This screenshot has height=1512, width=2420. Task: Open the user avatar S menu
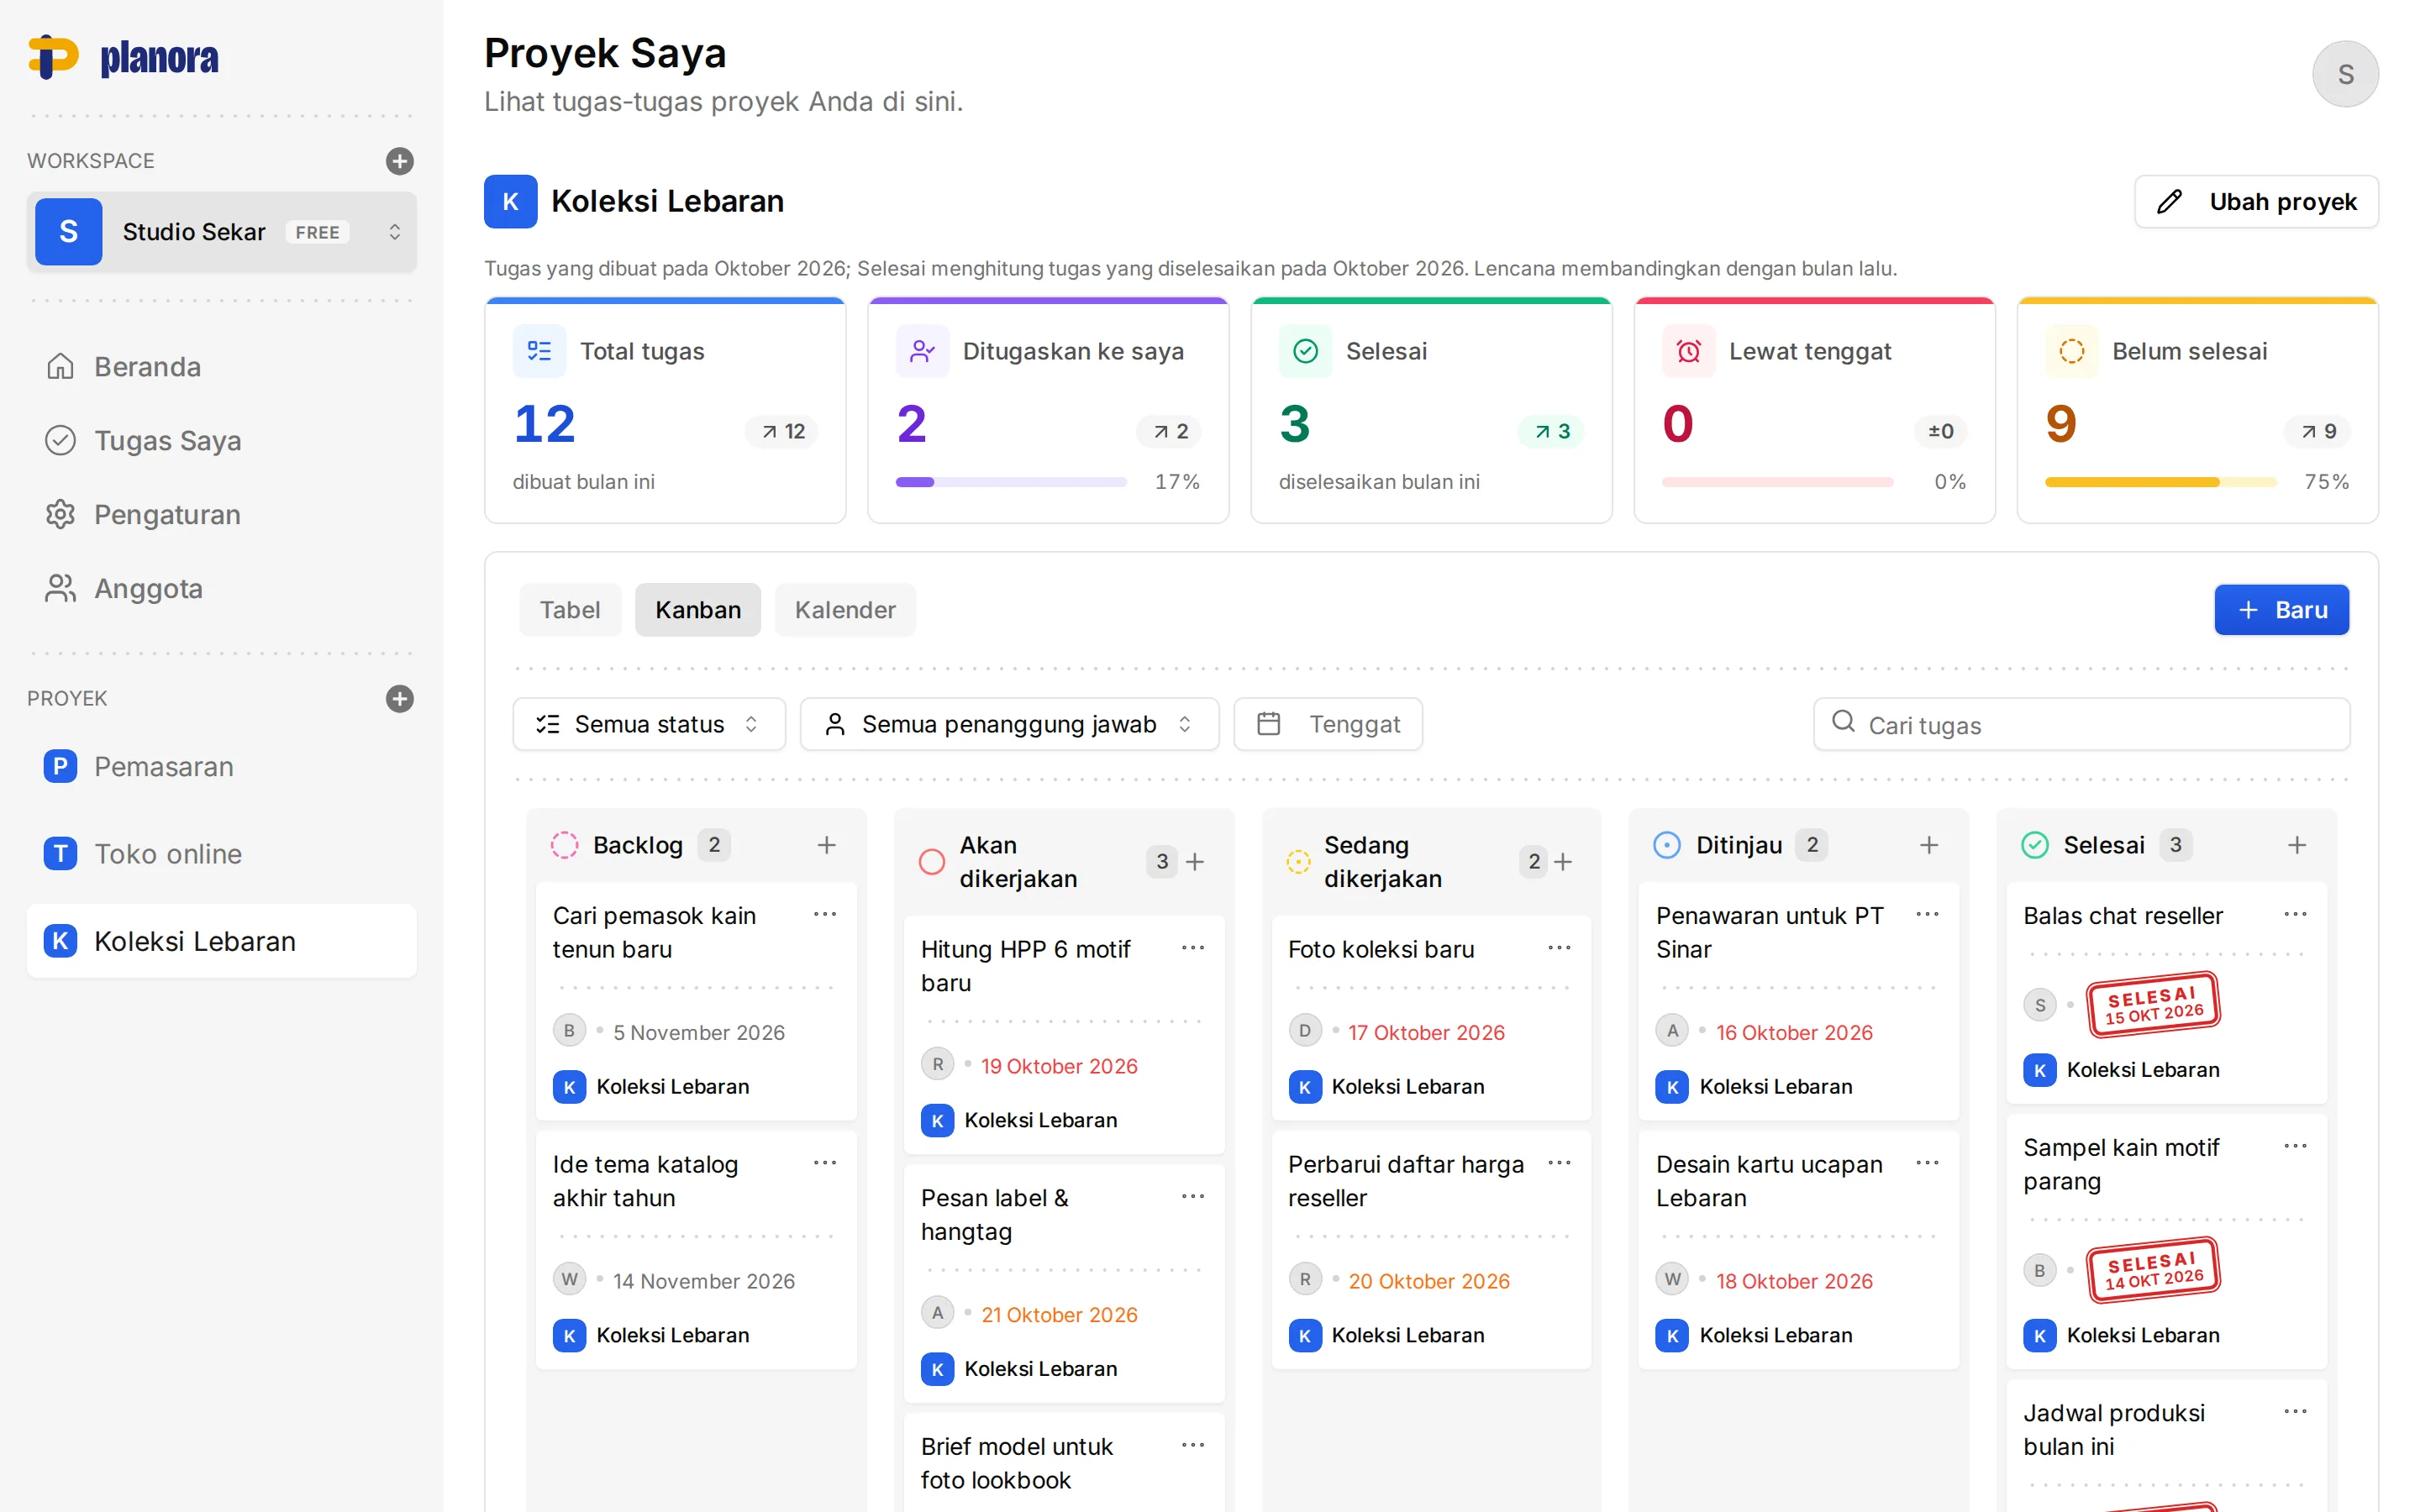point(2345,74)
